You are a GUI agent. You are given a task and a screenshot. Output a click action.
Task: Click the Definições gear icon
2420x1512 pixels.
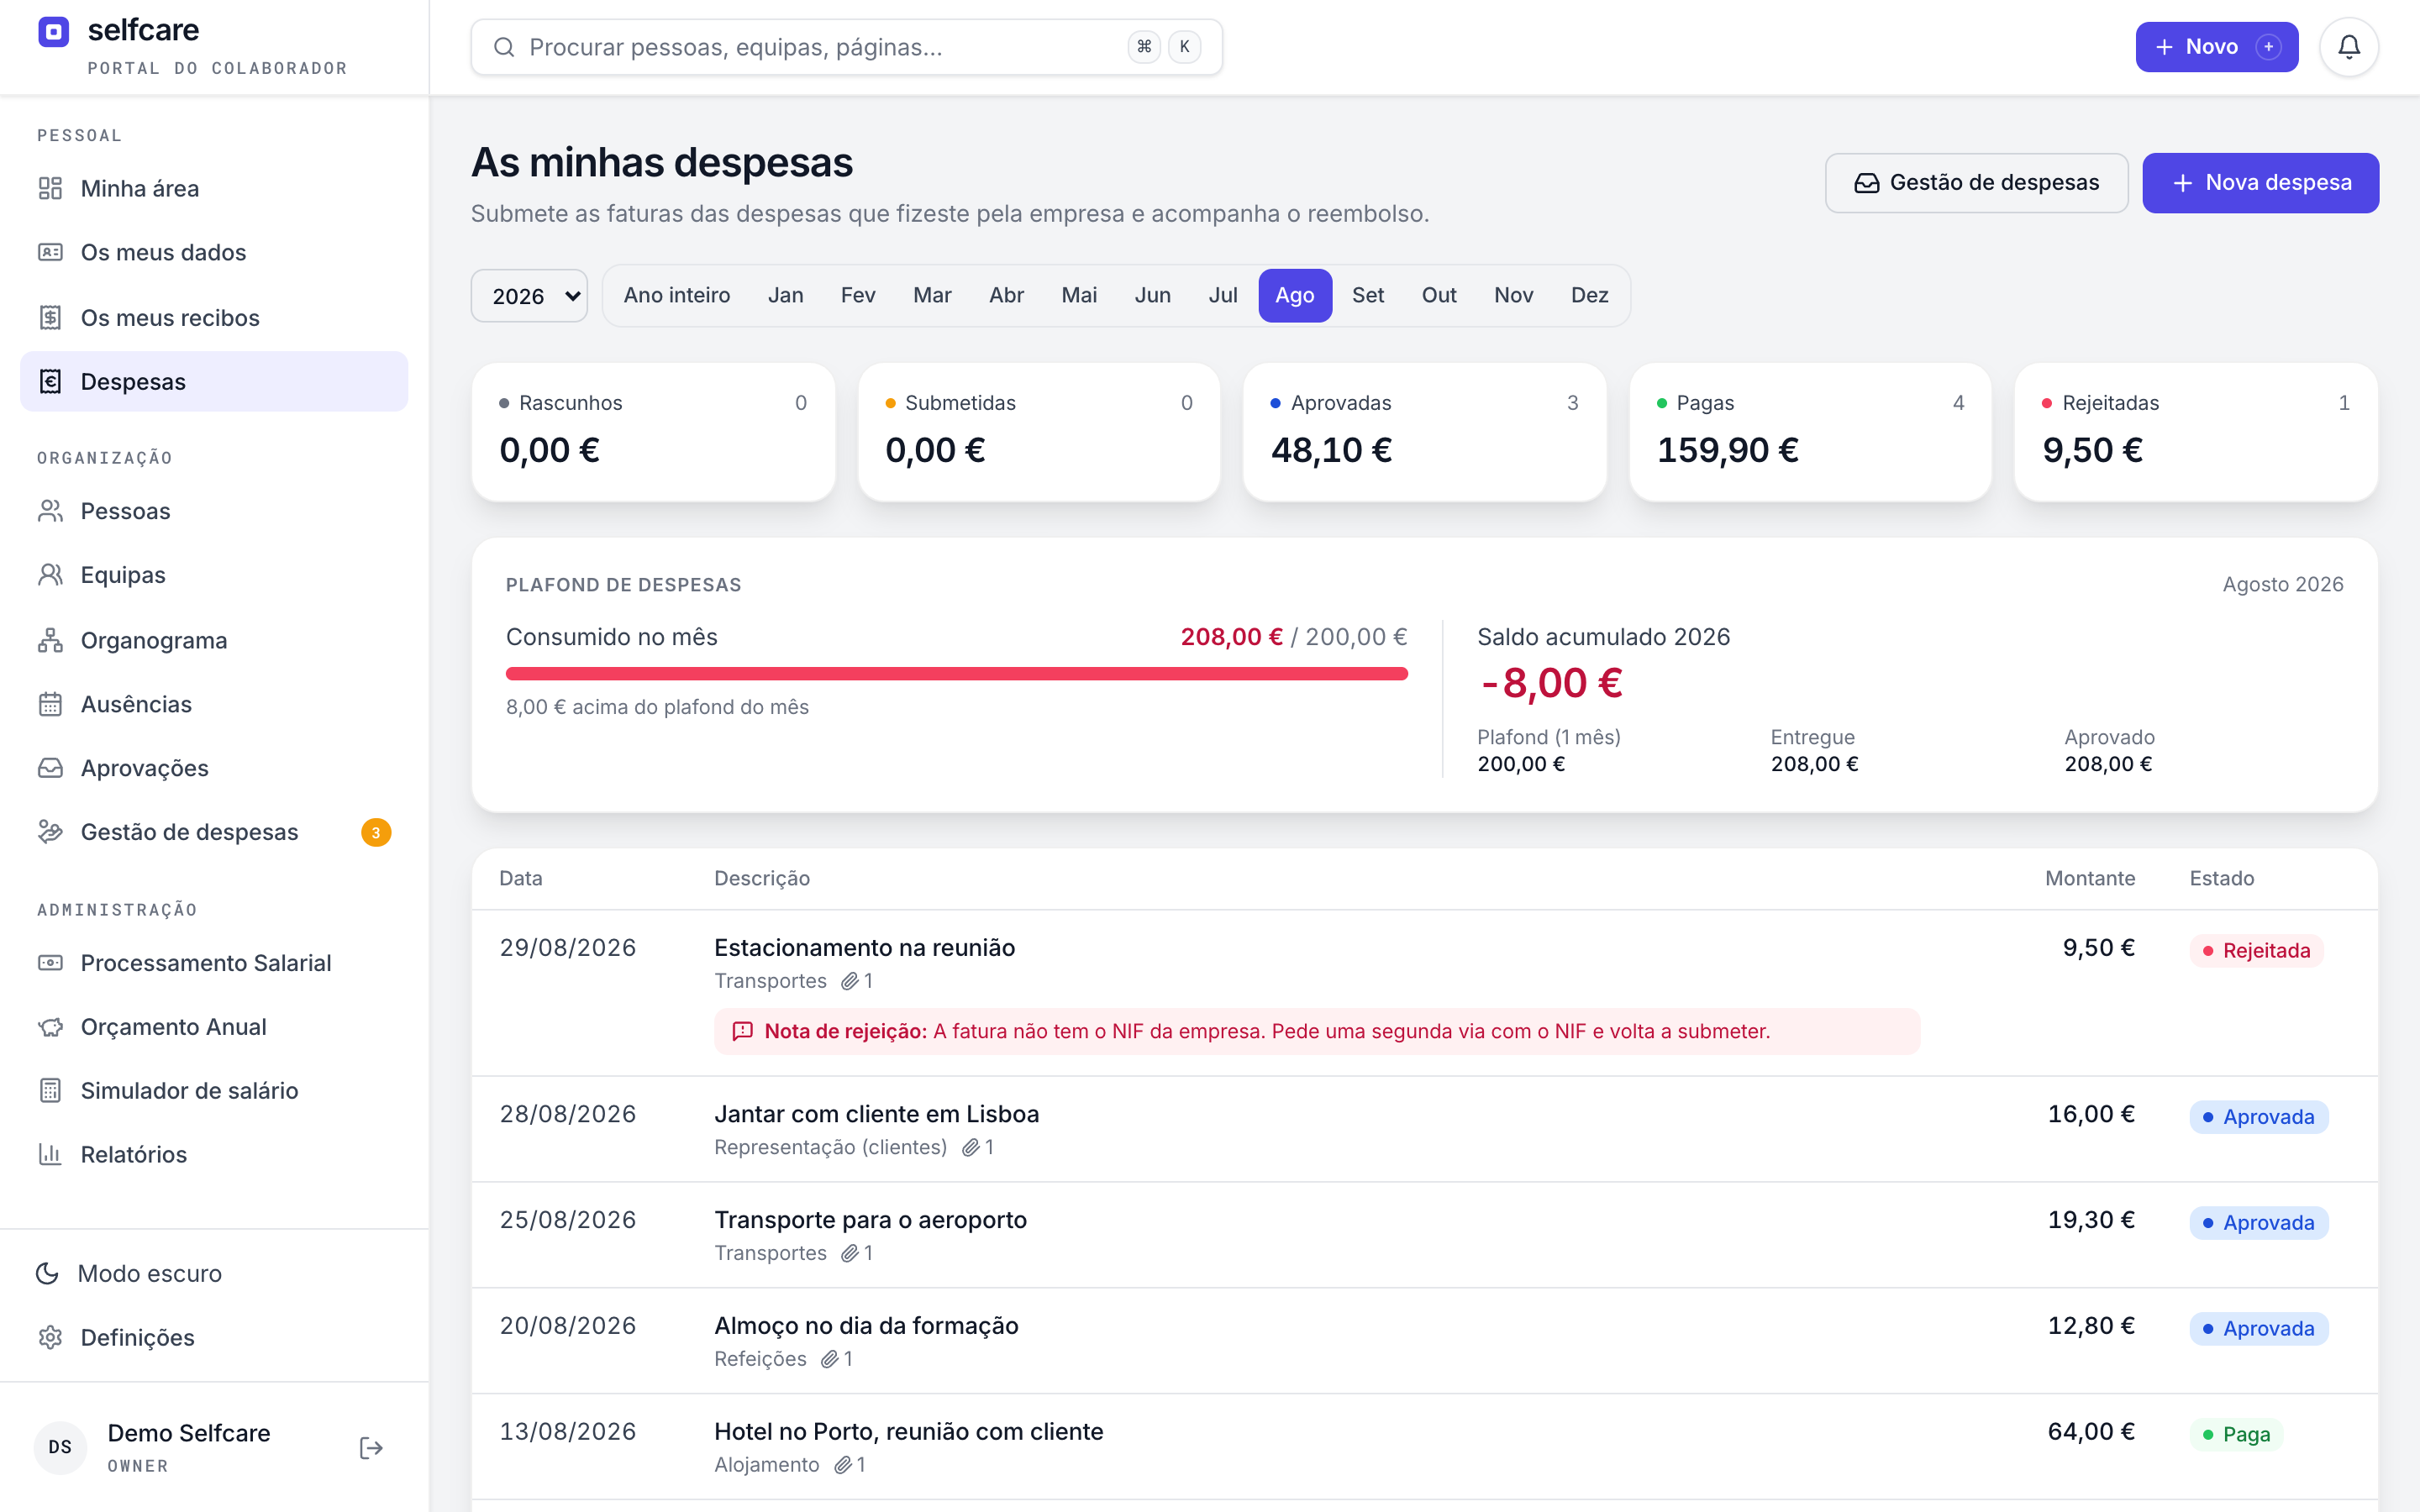coord(50,1337)
